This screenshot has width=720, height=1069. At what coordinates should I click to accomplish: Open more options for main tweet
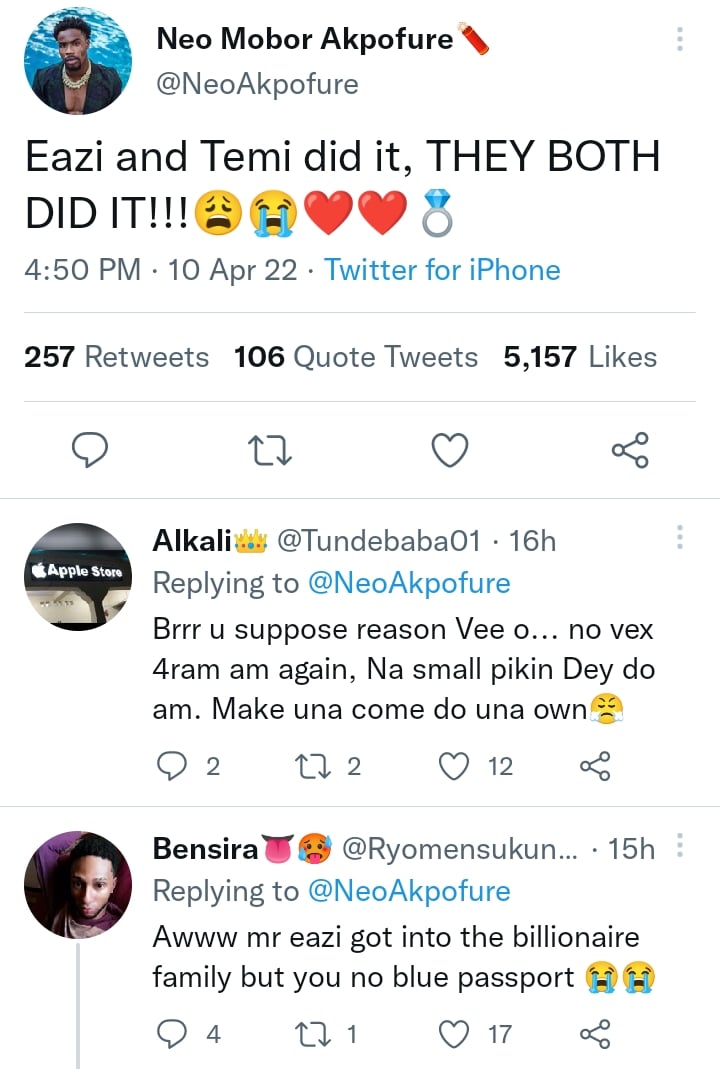[x=680, y=40]
